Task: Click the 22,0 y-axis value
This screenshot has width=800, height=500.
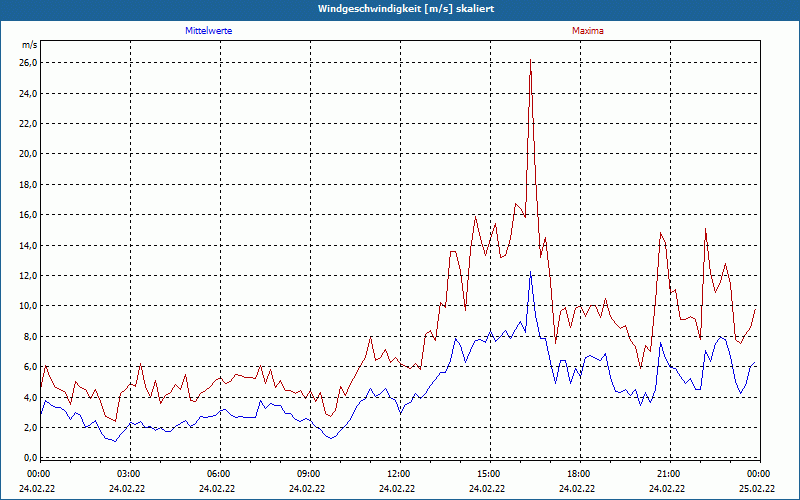Action: tap(29, 123)
